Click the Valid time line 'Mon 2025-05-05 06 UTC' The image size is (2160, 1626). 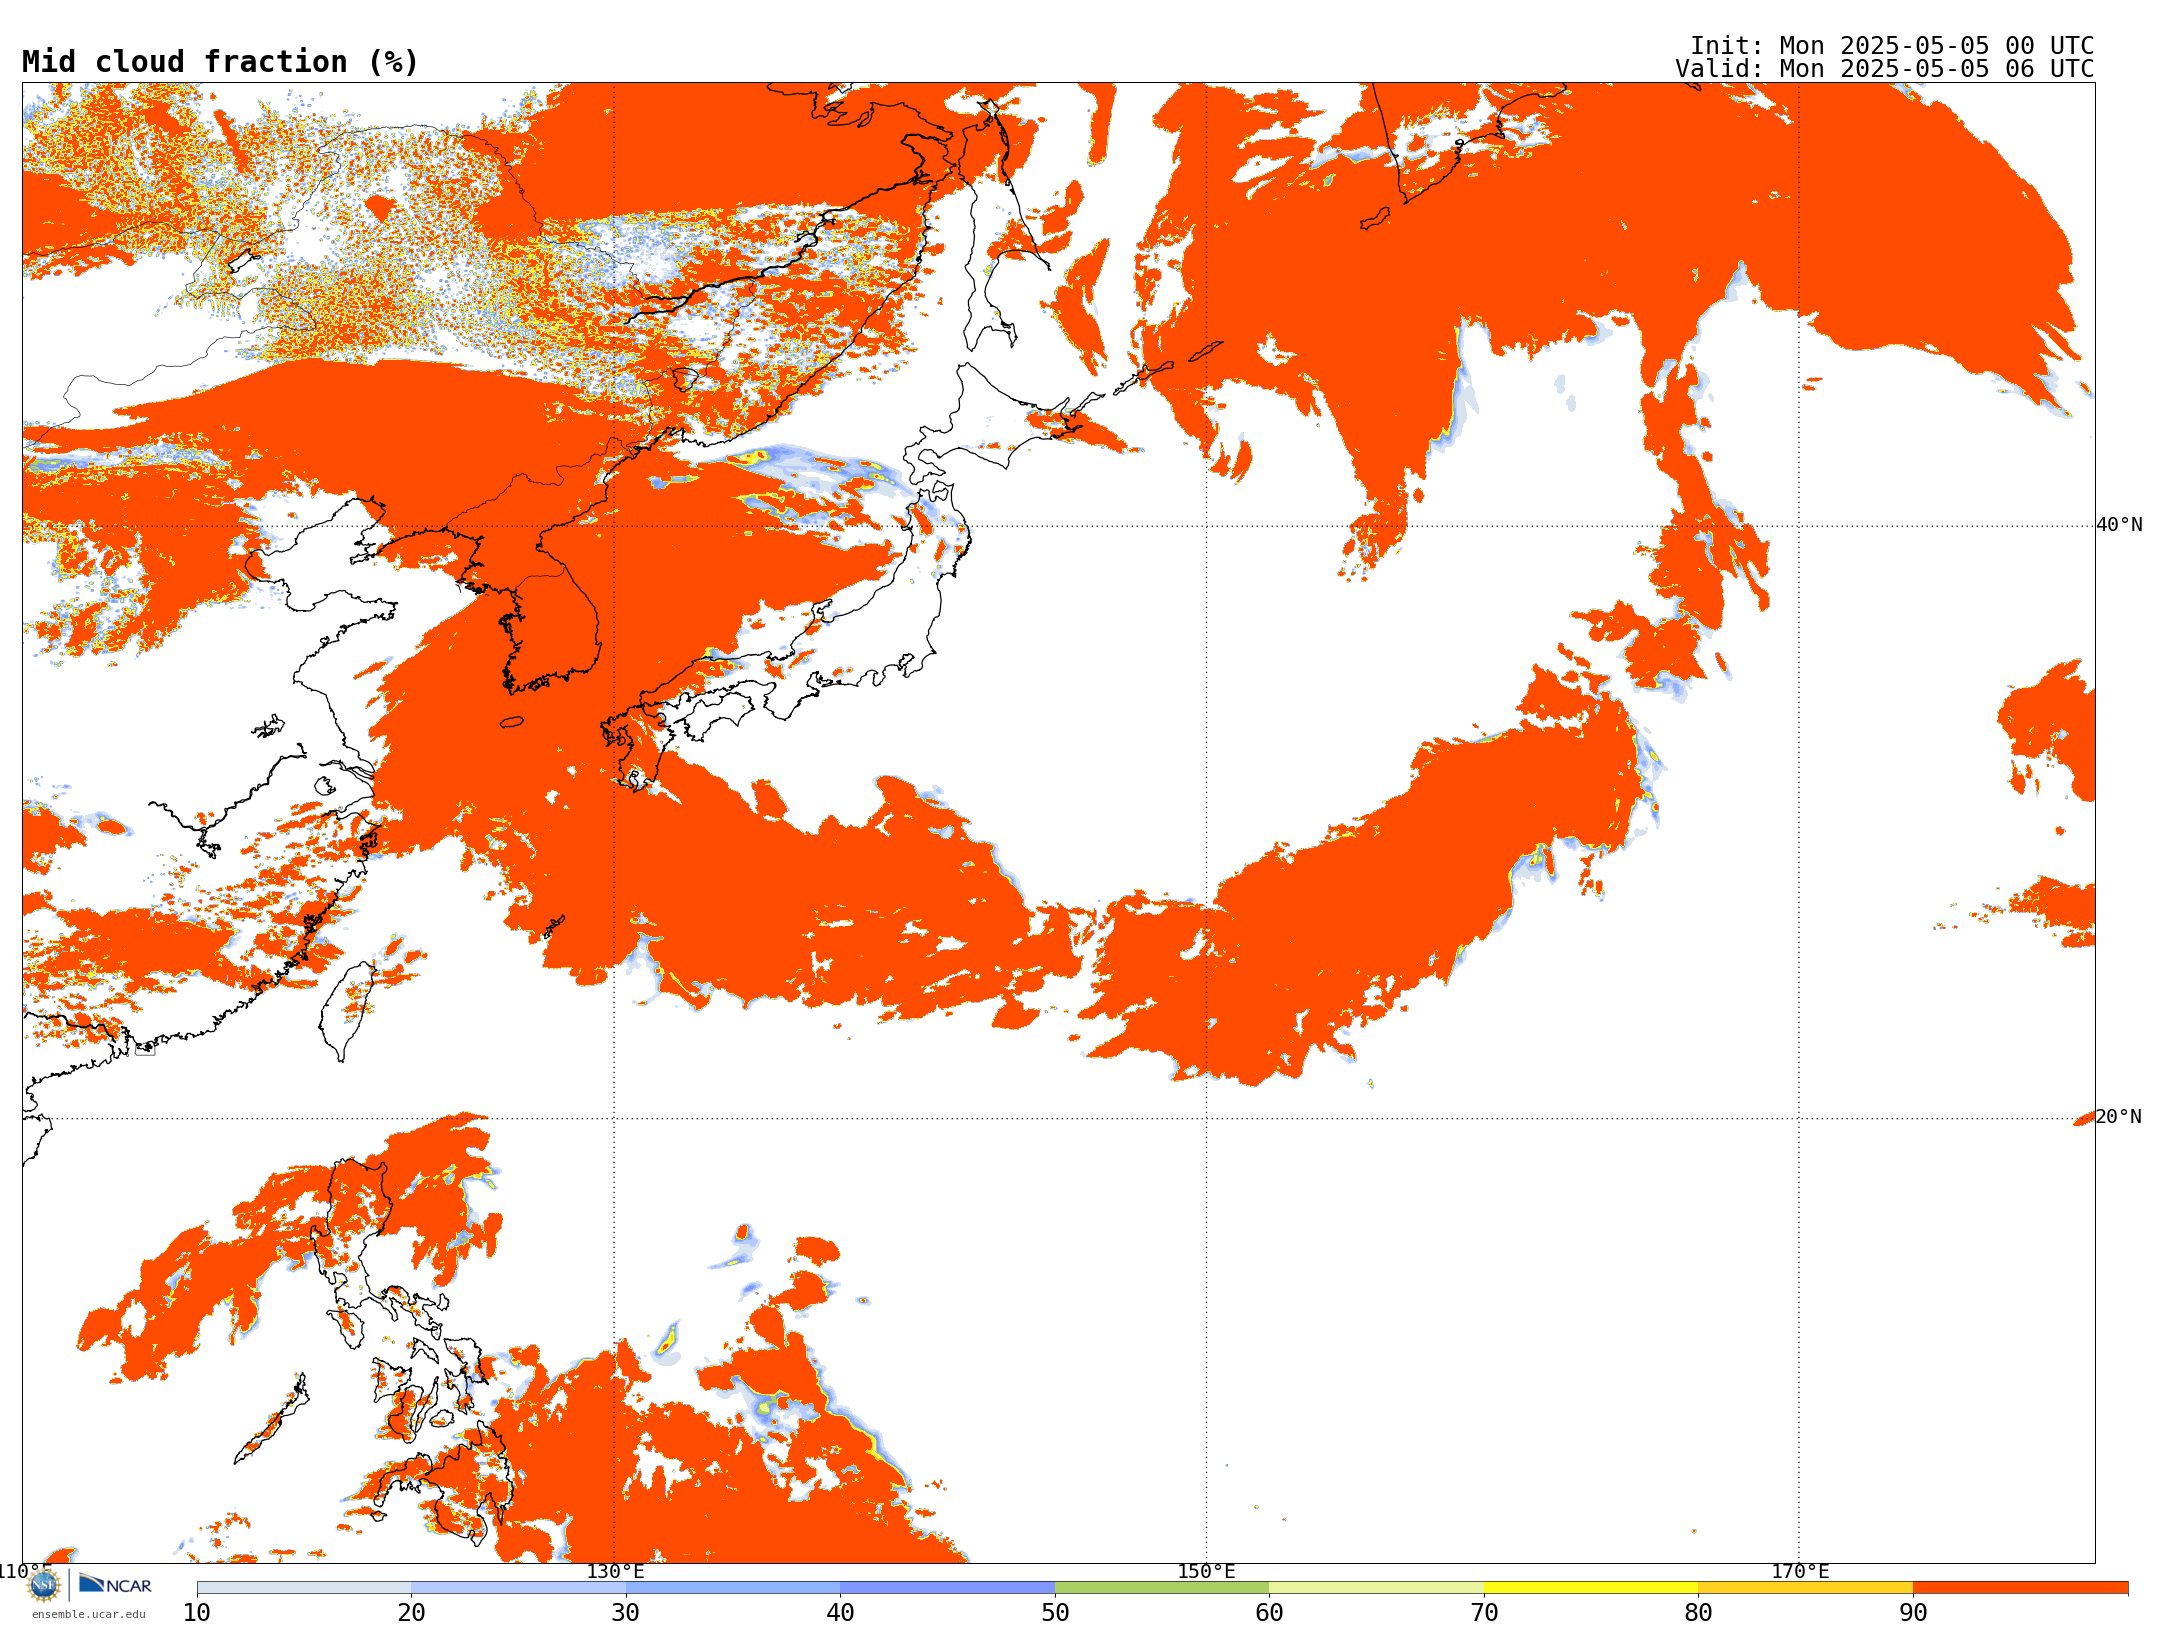click(1936, 69)
